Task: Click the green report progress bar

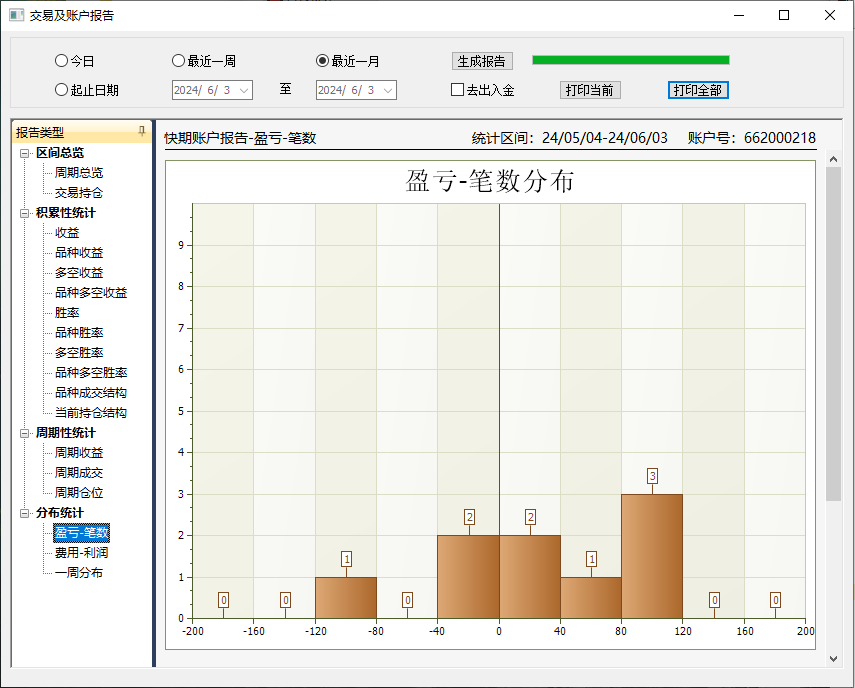Action: click(631, 60)
